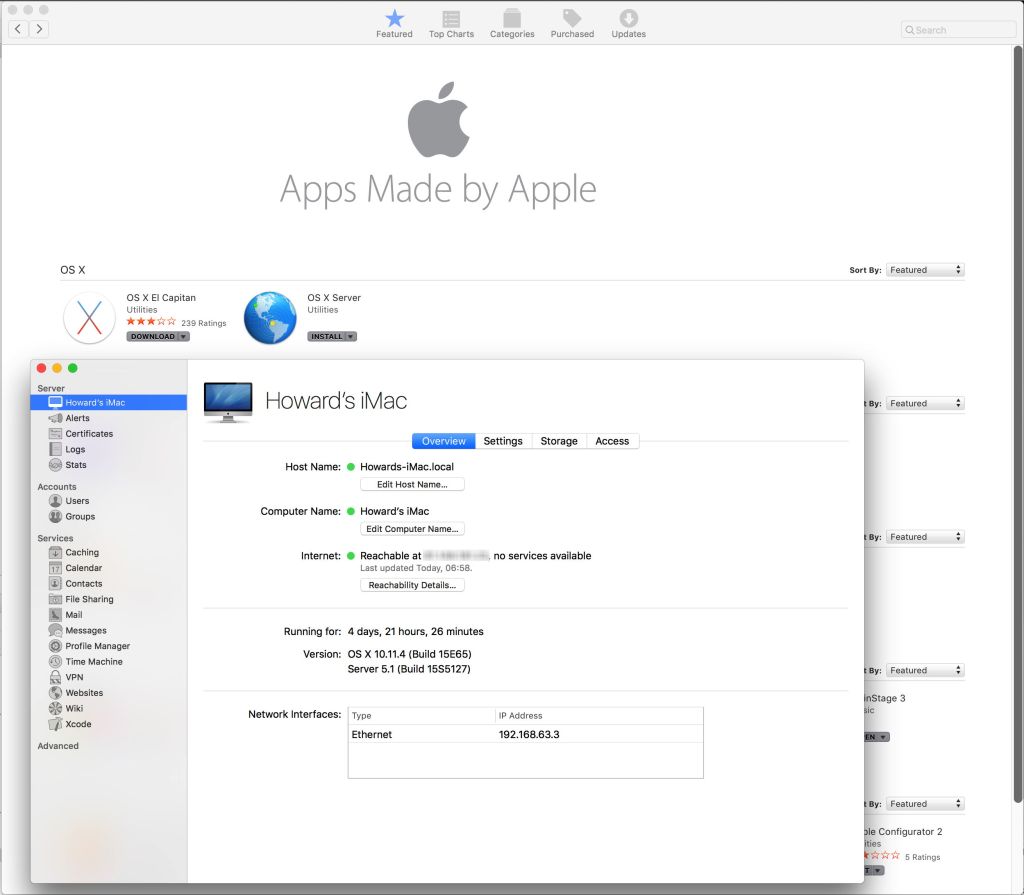Switch to the Storage tab
The height and width of the screenshot is (895, 1024).
point(558,441)
